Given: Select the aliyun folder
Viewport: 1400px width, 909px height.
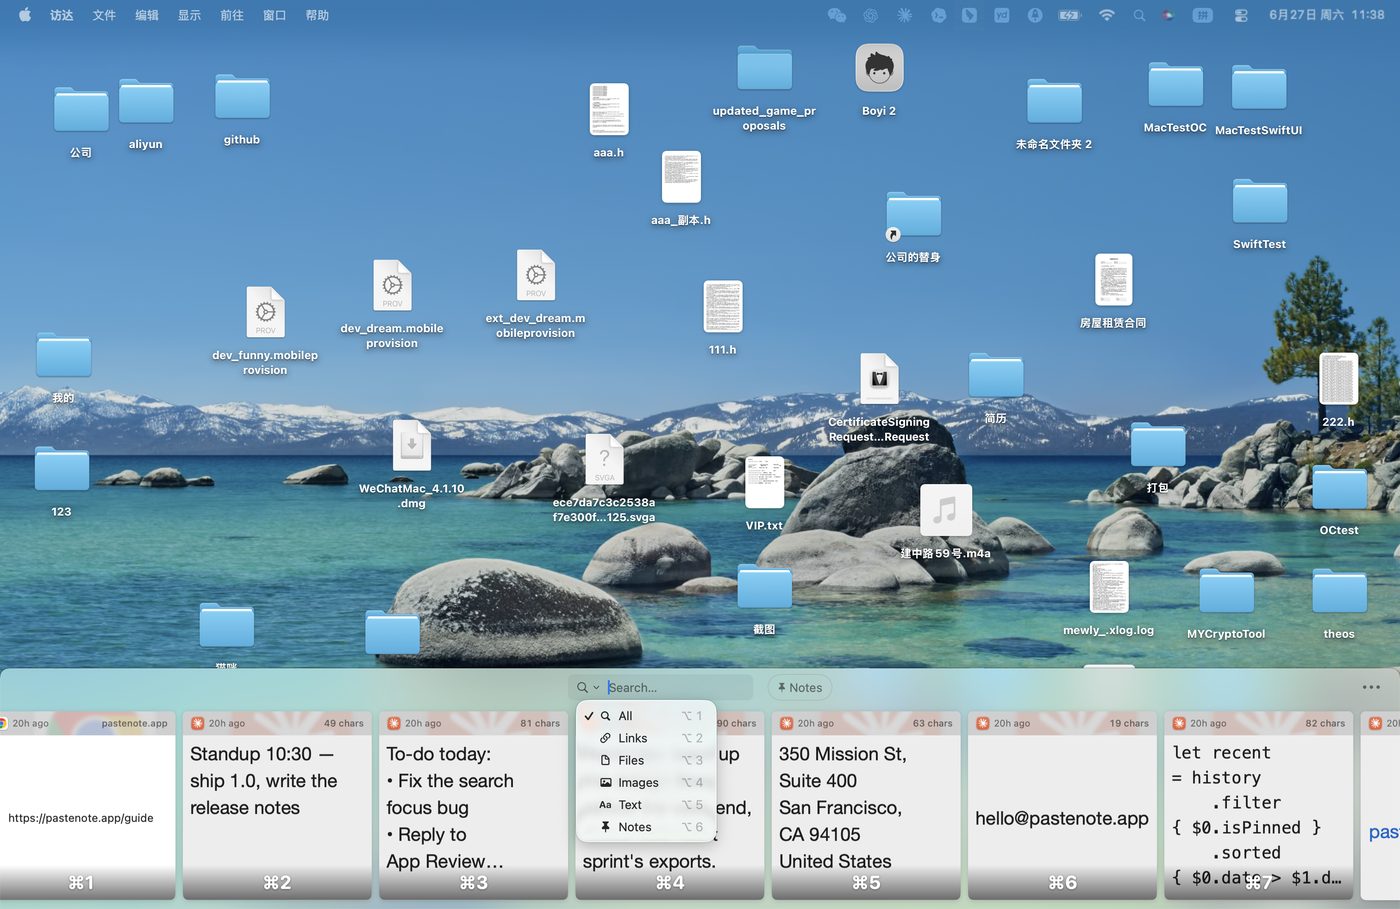Looking at the screenshot, I should click(x=146, y=102).
